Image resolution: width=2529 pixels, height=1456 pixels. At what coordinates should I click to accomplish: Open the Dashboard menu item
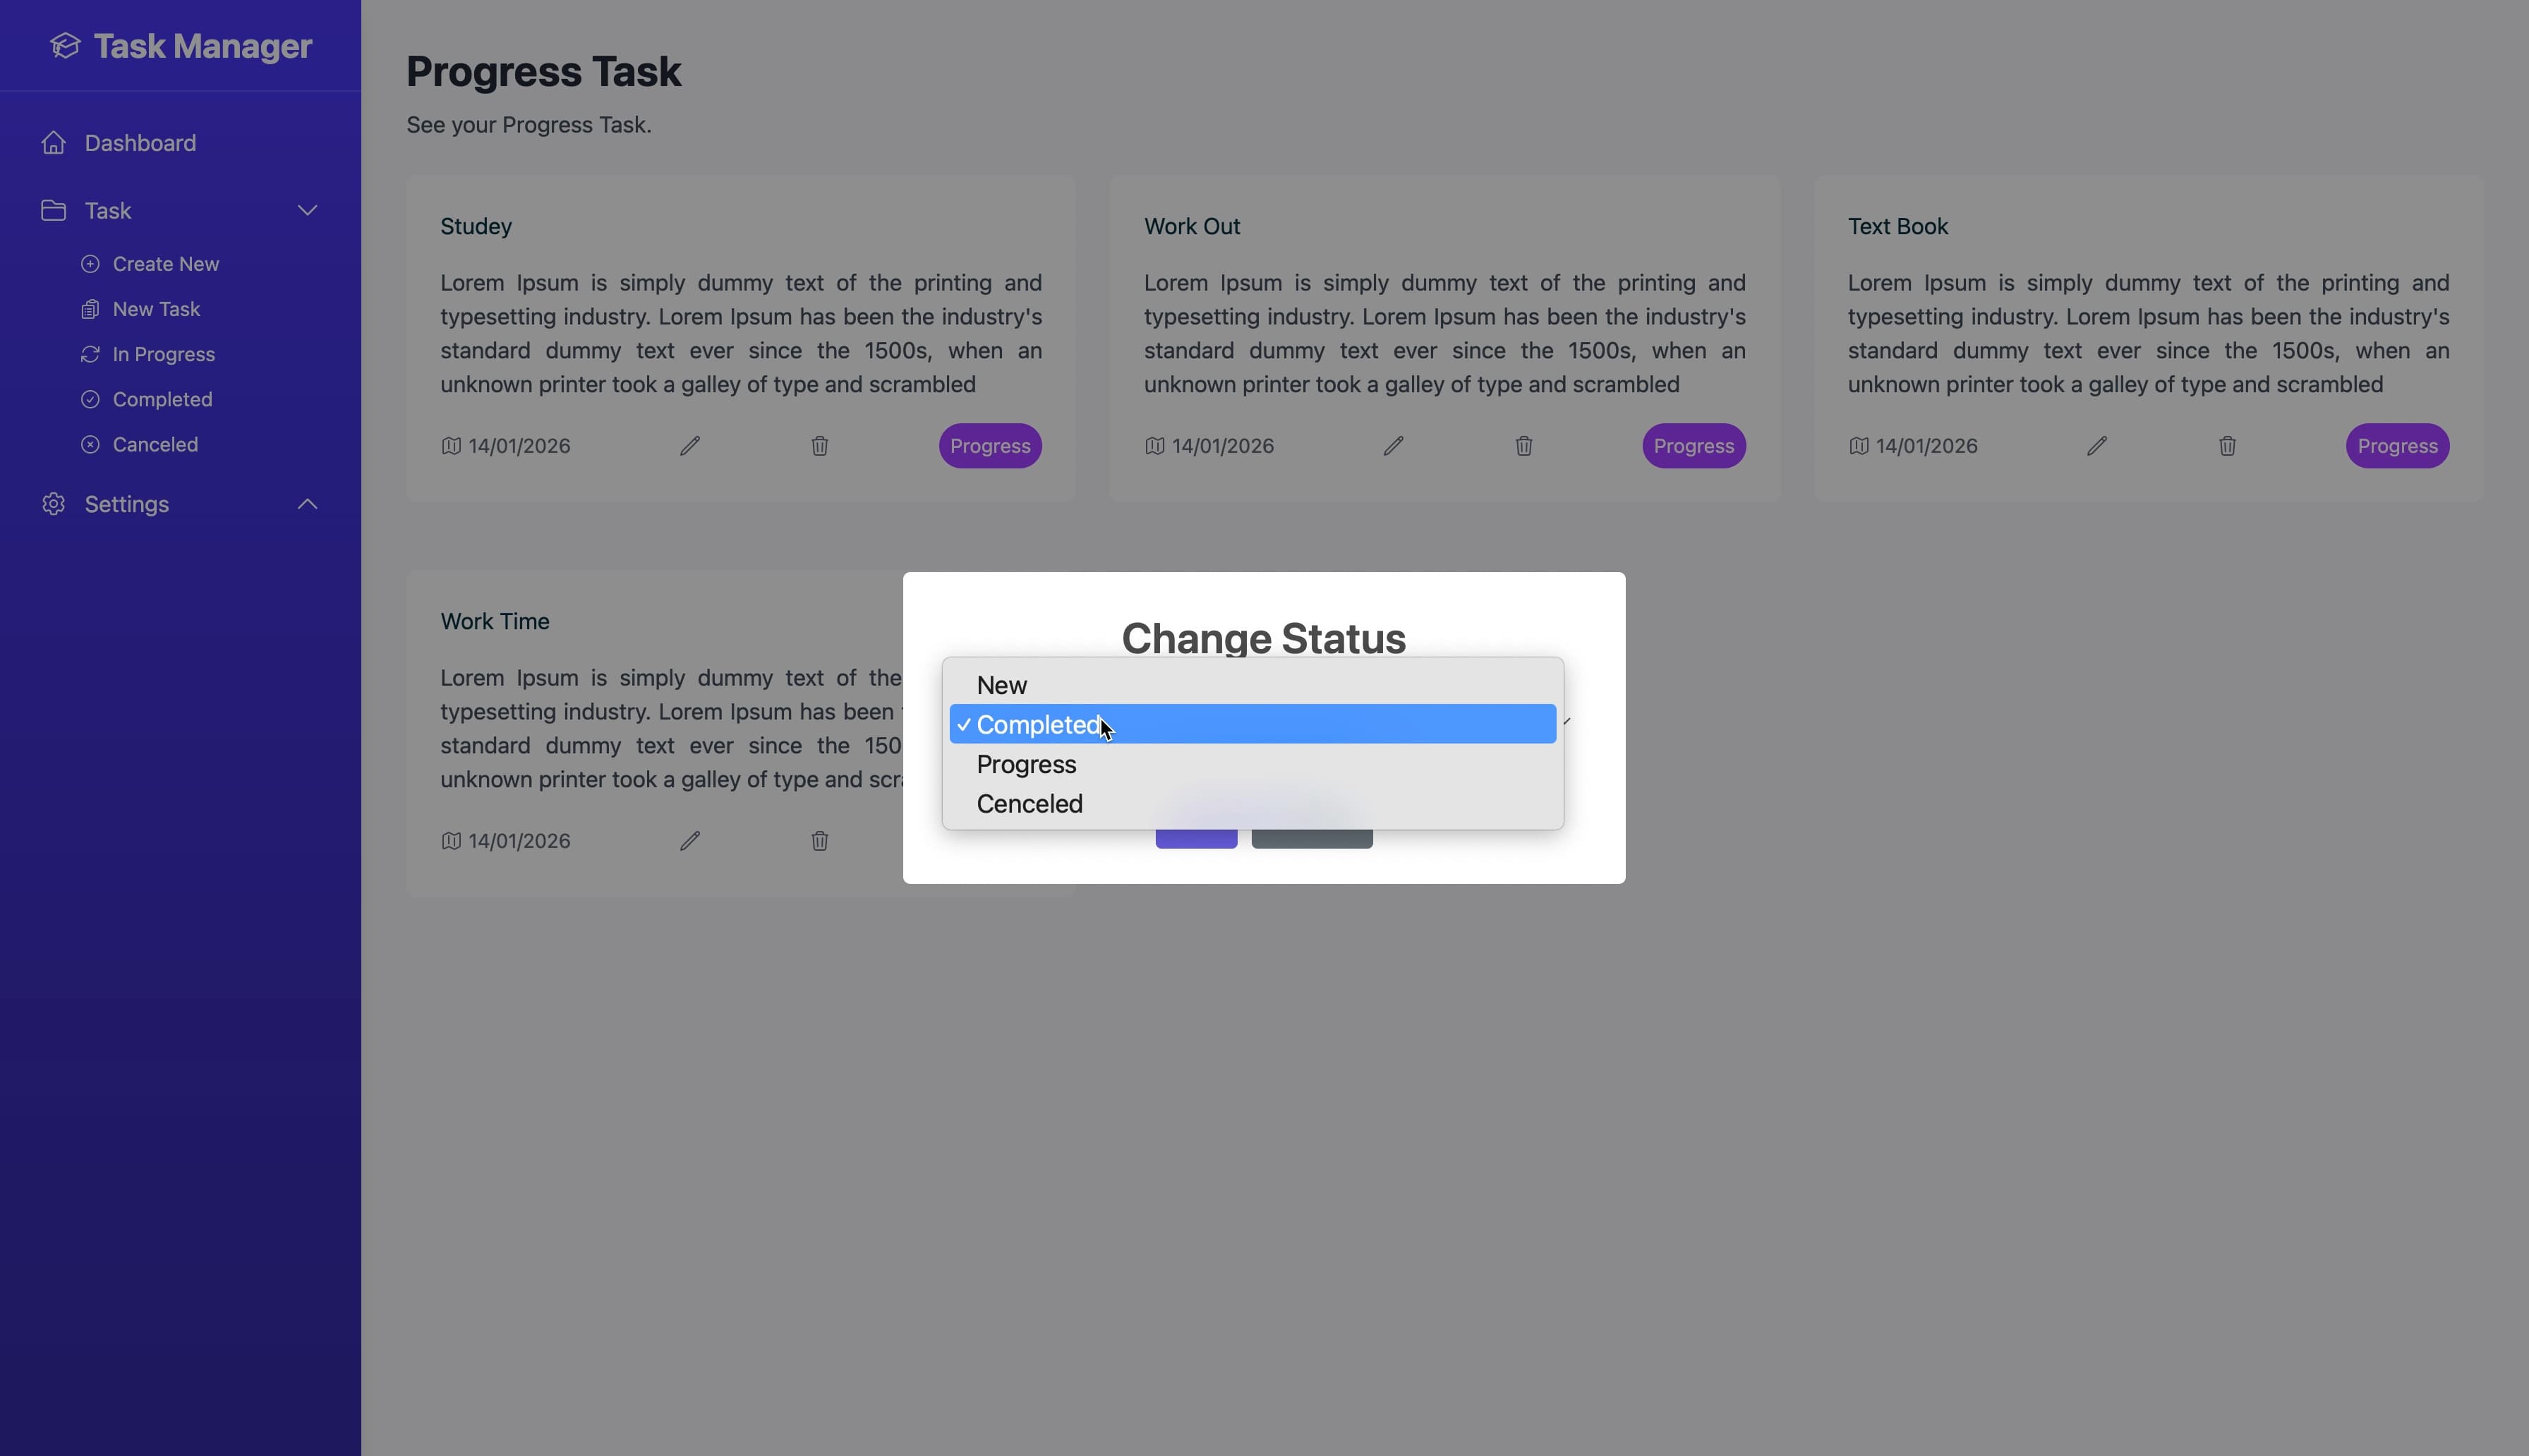(x=139, y=142)
